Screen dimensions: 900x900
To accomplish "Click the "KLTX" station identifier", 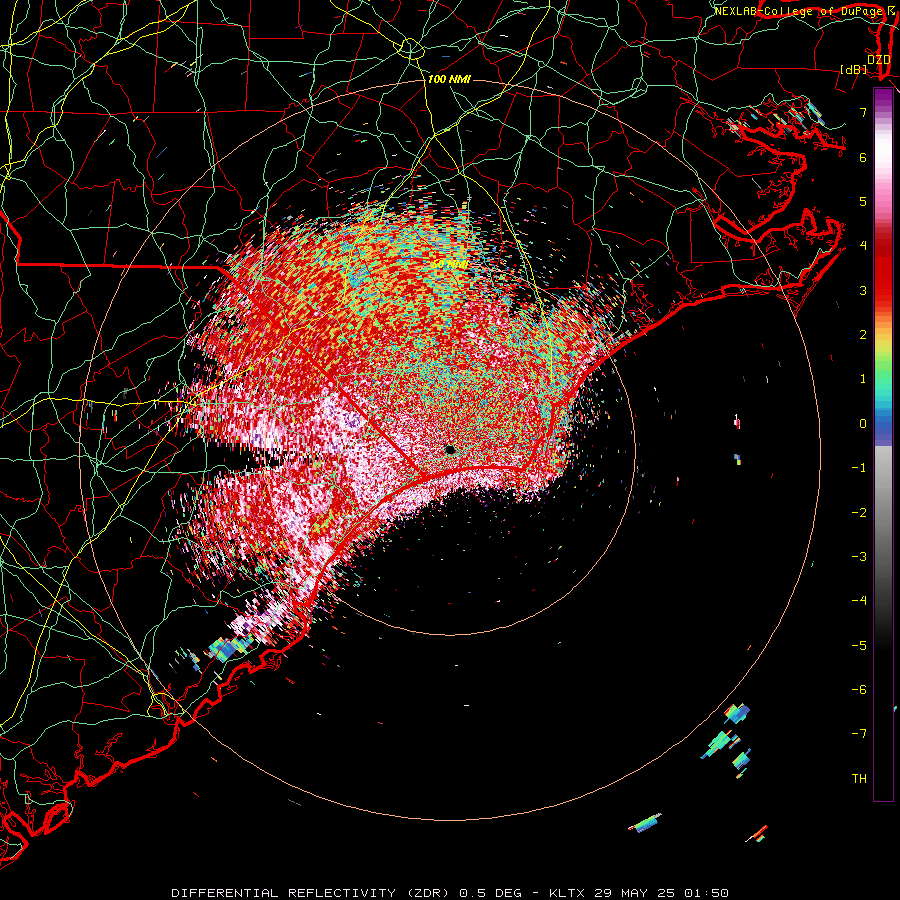I will tap(567, 893).
